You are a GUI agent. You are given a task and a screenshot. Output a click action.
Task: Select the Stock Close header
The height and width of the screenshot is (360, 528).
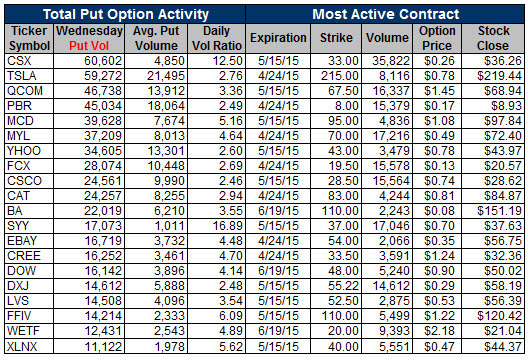[x=493, y=38]
